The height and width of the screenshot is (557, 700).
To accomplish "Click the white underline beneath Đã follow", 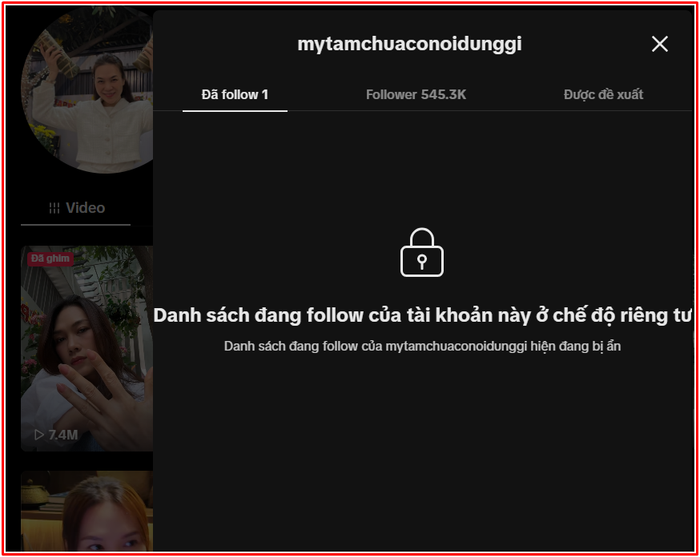I will pos(234,110).
